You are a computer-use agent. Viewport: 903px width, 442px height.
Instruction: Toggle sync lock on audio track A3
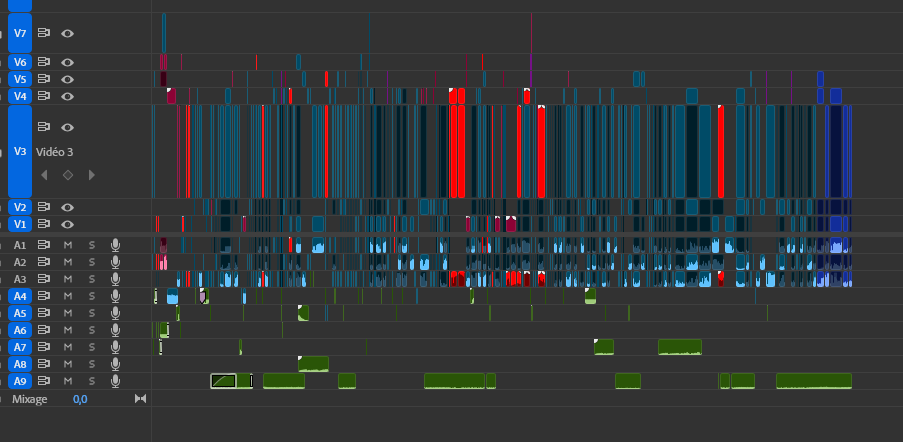click(x=44, y=279)
